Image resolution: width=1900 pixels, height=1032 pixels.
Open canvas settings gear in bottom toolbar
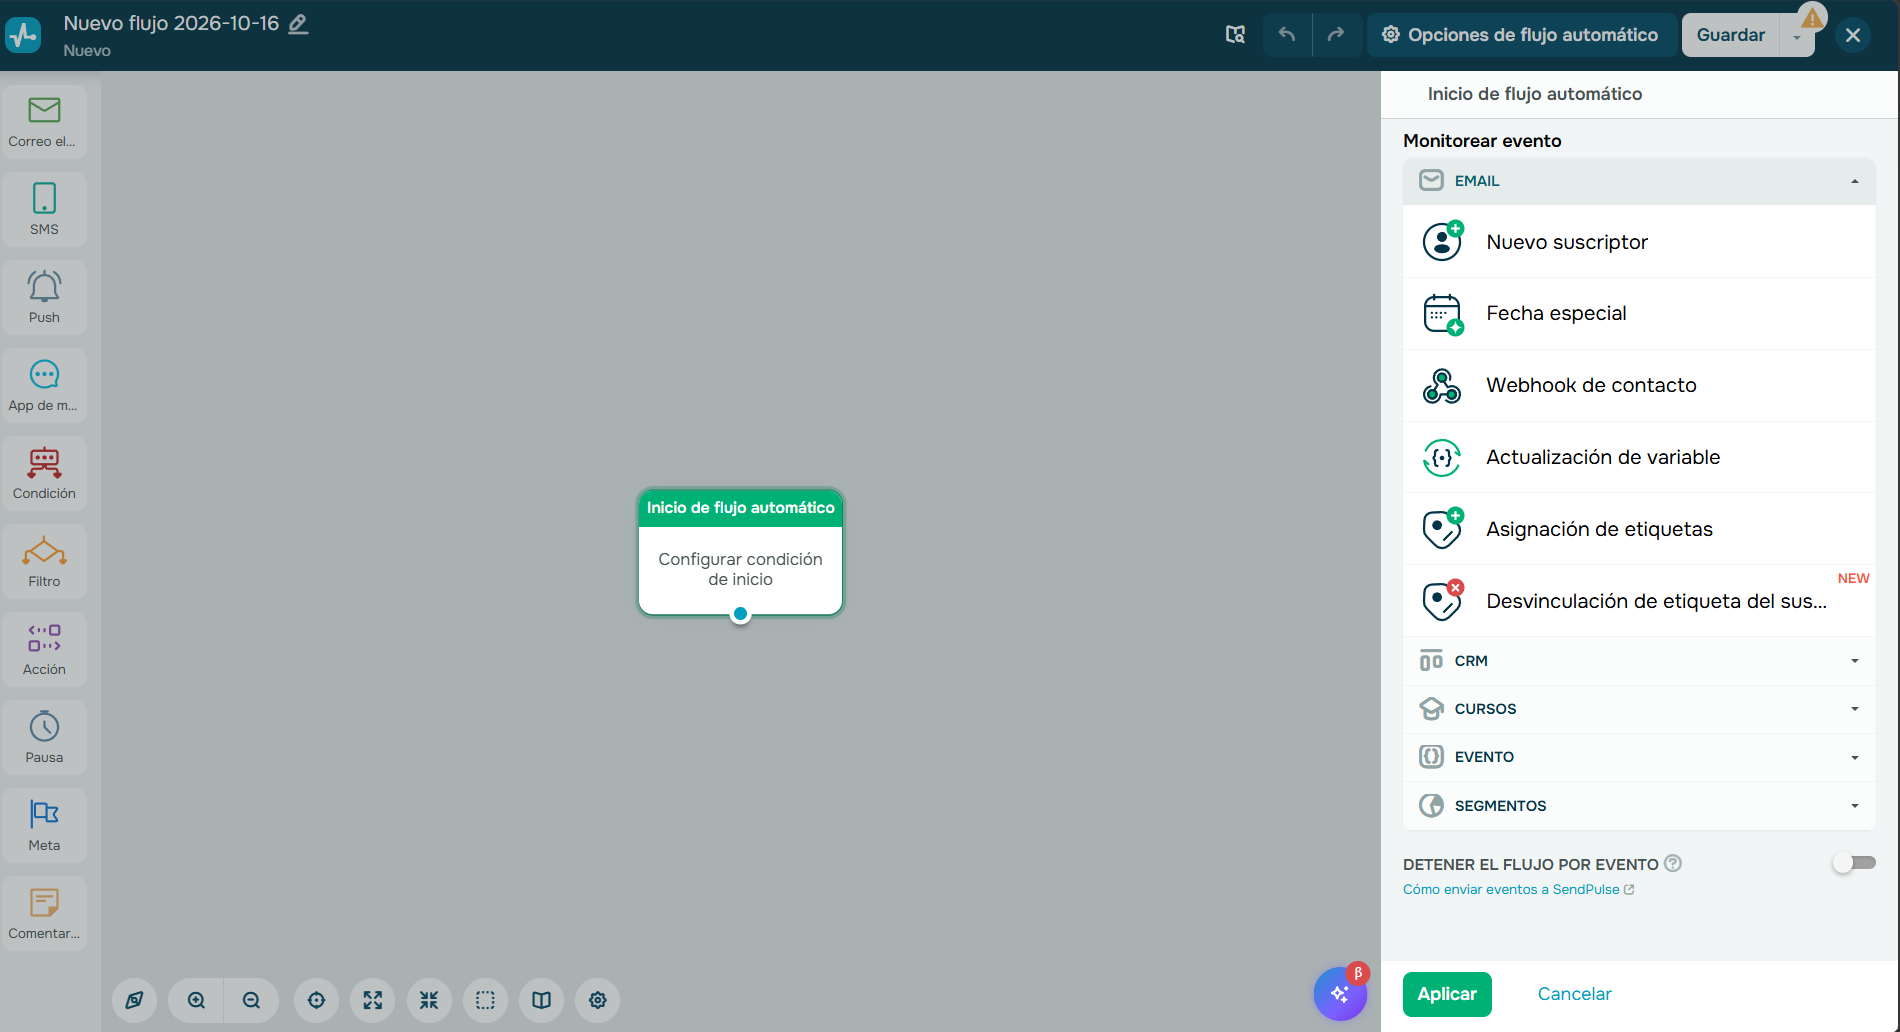click(598, 1000)
